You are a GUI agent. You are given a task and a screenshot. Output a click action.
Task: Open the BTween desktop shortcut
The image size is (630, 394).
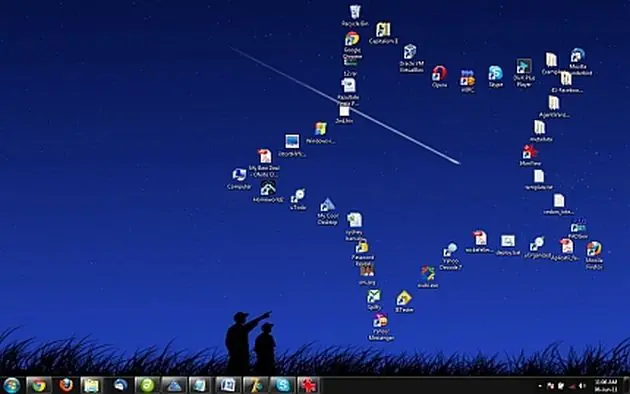pos(404,298)
